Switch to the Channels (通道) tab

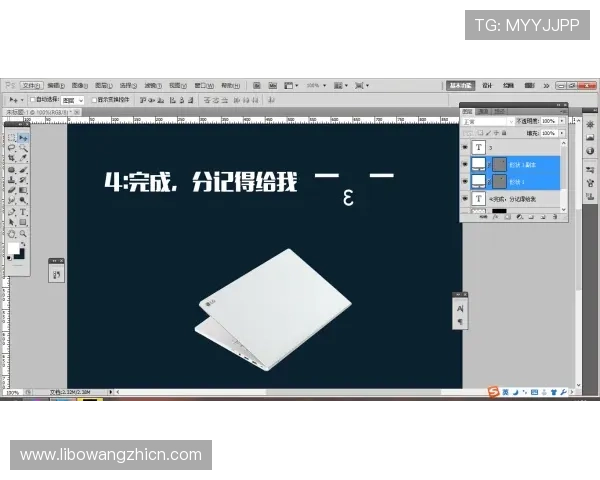[483, 111]
